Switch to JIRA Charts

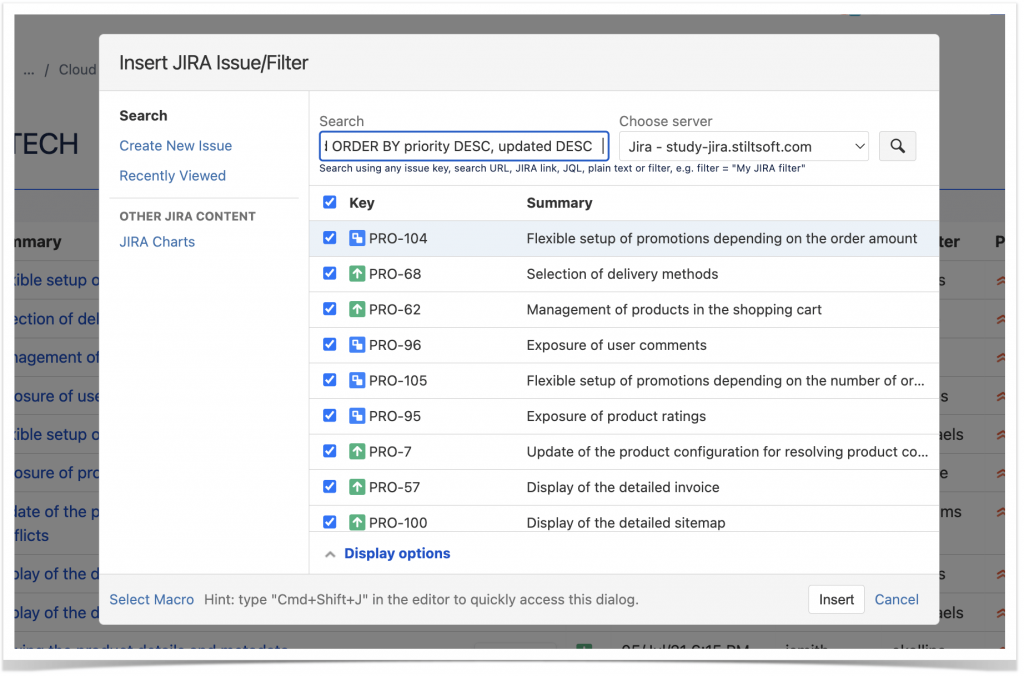coord(156,241)
